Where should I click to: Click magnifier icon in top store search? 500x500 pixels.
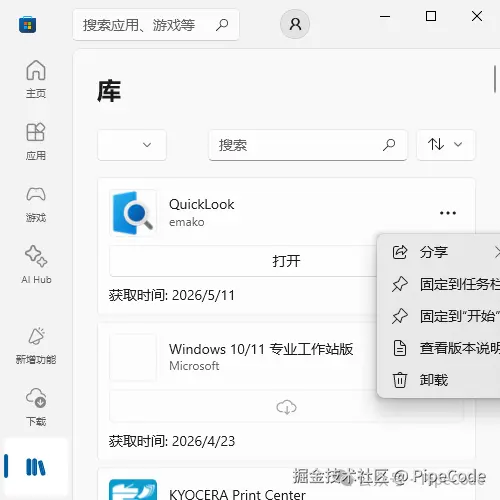point(222,24)
